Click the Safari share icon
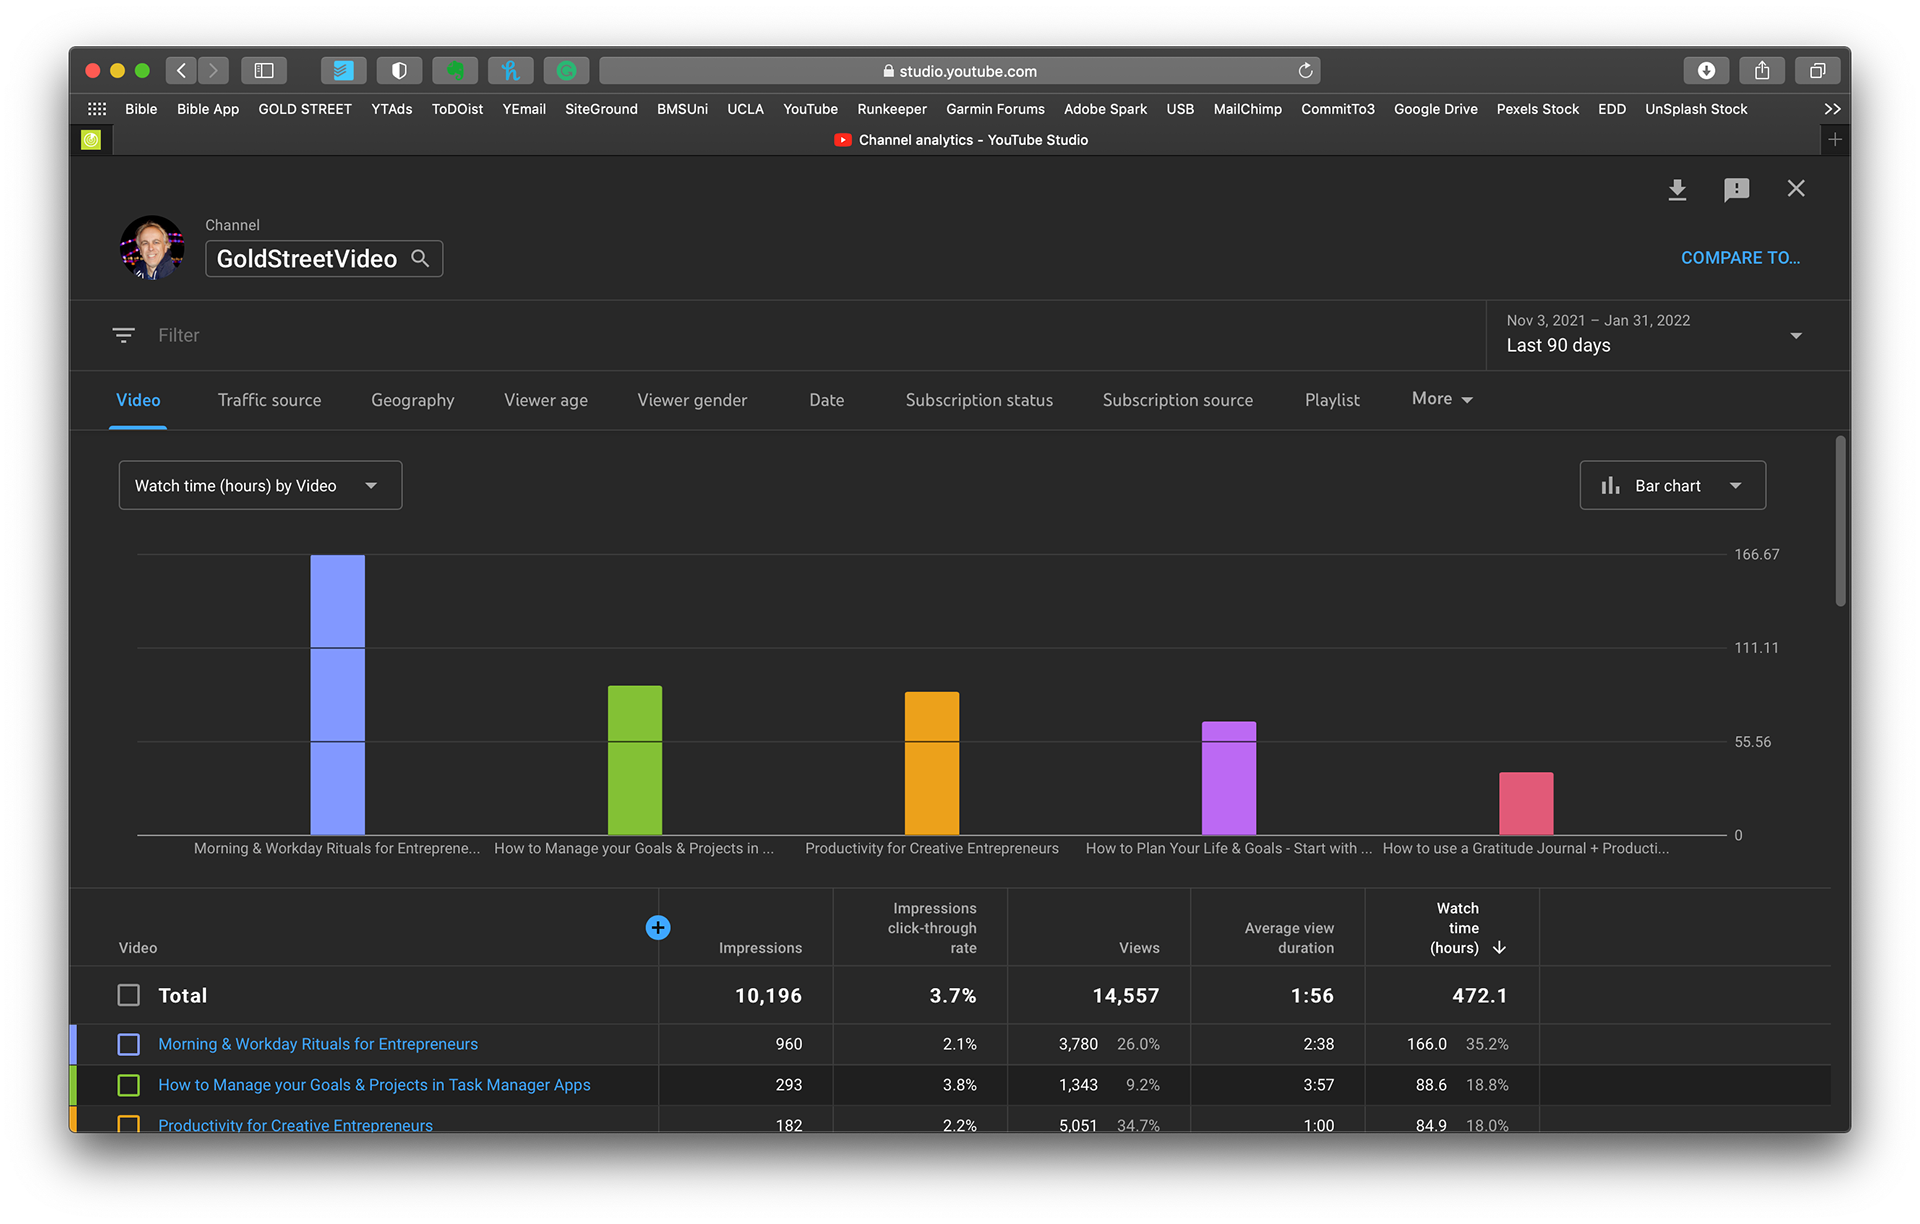This screenshot has height=1224, width=1920. 1762,70
